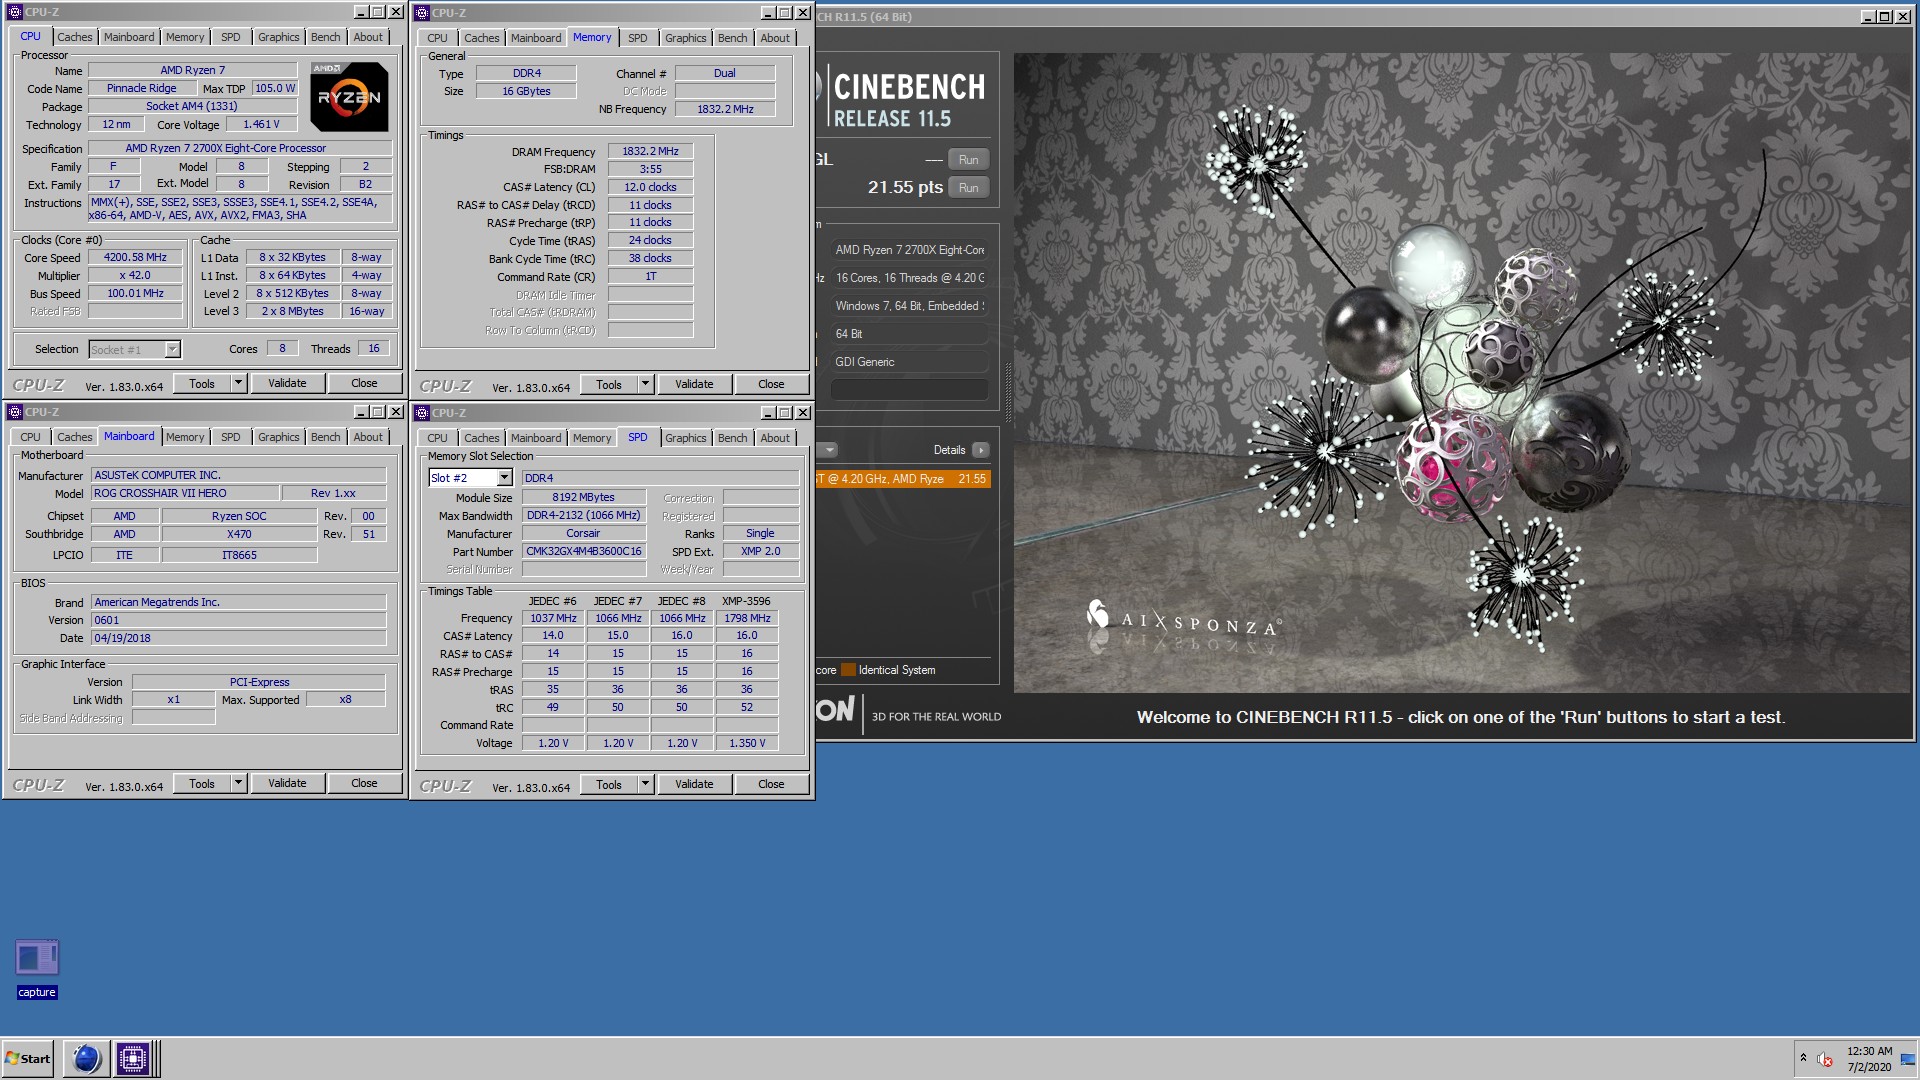Click the Part Number CMK32GX4M4B3600C16 field
Viewport: 1920px width, 1080px height.
(584, 551)
